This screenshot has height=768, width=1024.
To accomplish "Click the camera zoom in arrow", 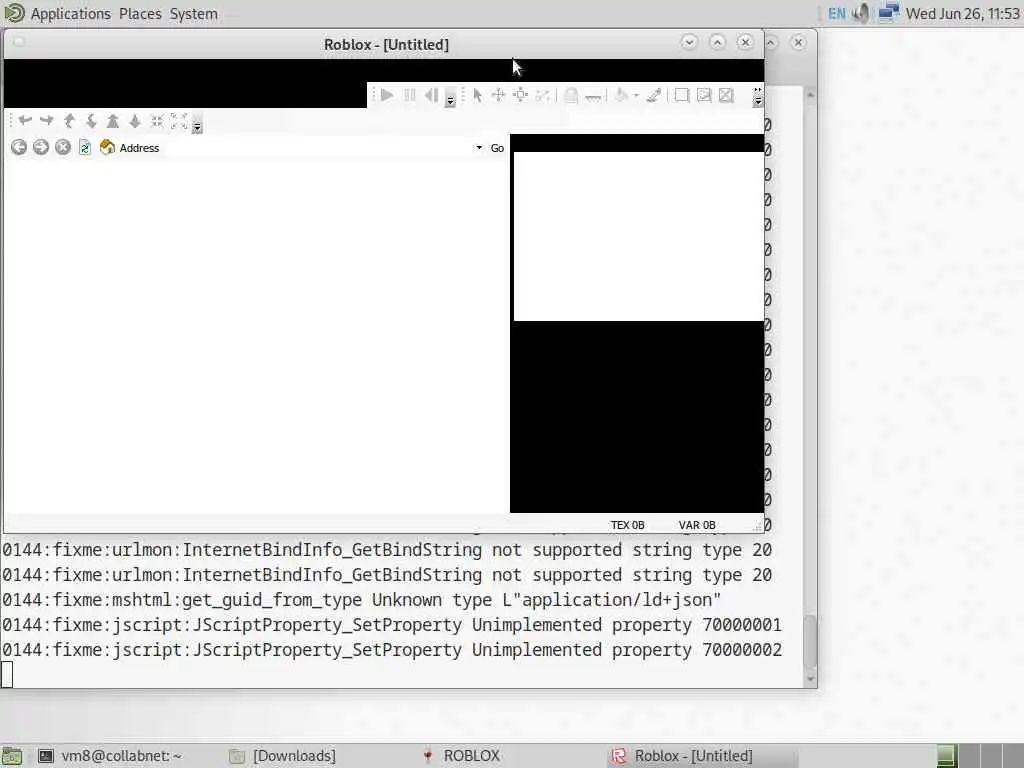I will (113, 121).
